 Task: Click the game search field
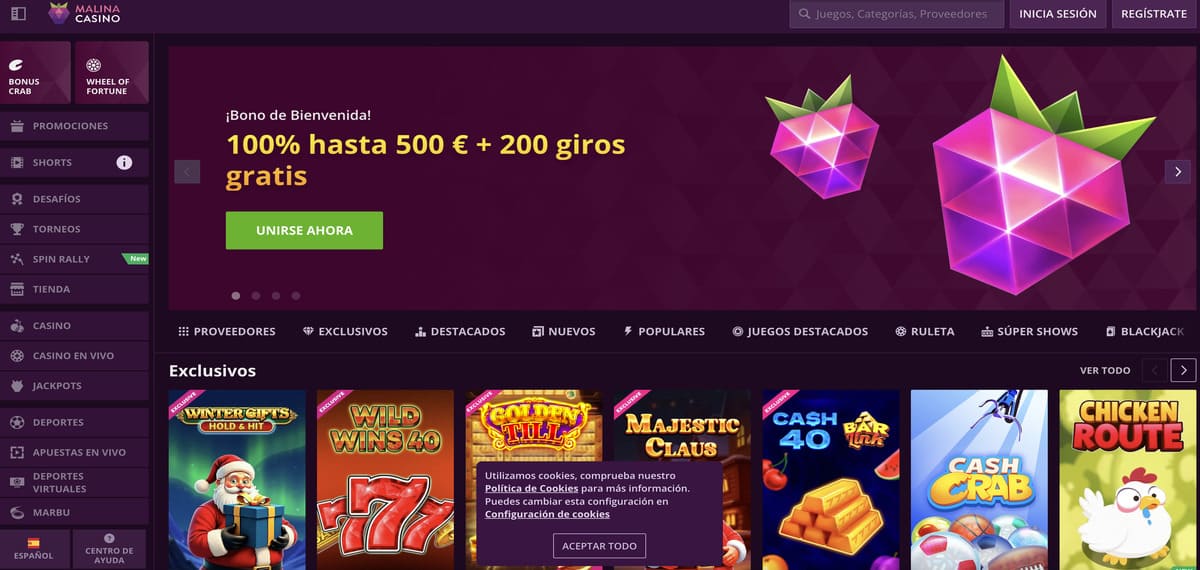tap(897, 14)
